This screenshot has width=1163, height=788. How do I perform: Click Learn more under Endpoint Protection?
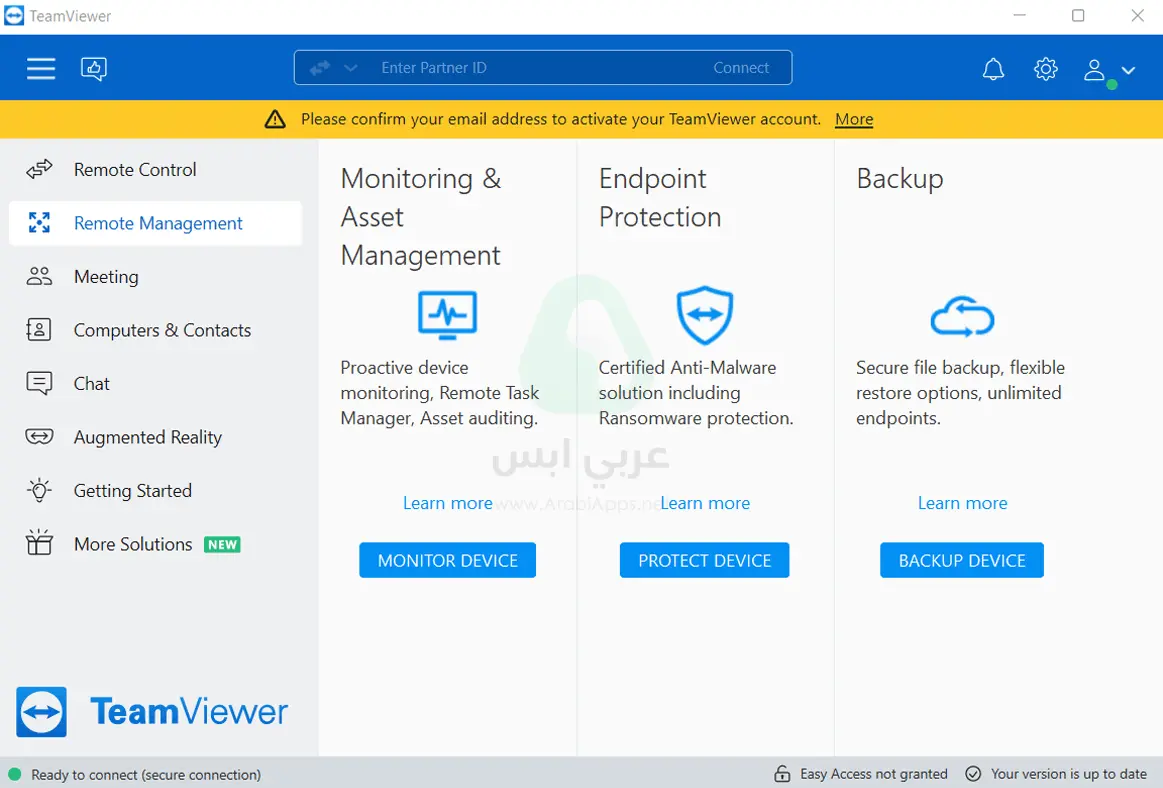coord(705,503)
